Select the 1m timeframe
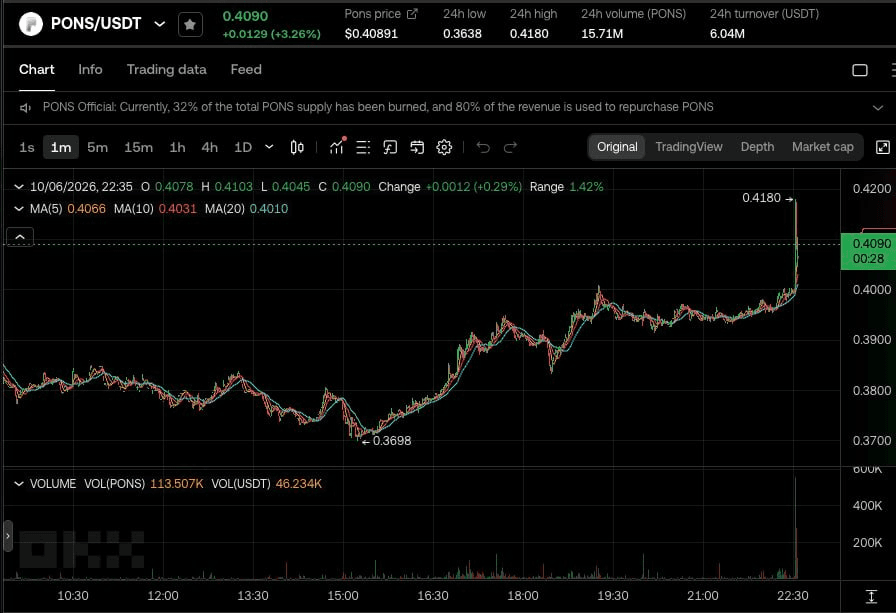 coord(61,147)
